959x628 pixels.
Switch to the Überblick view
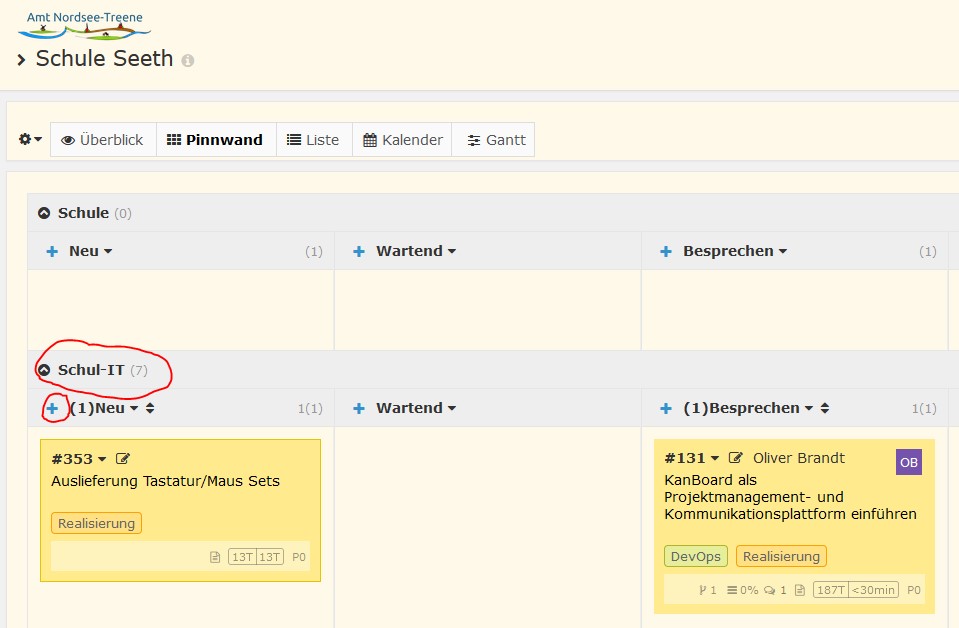point(102,140)
